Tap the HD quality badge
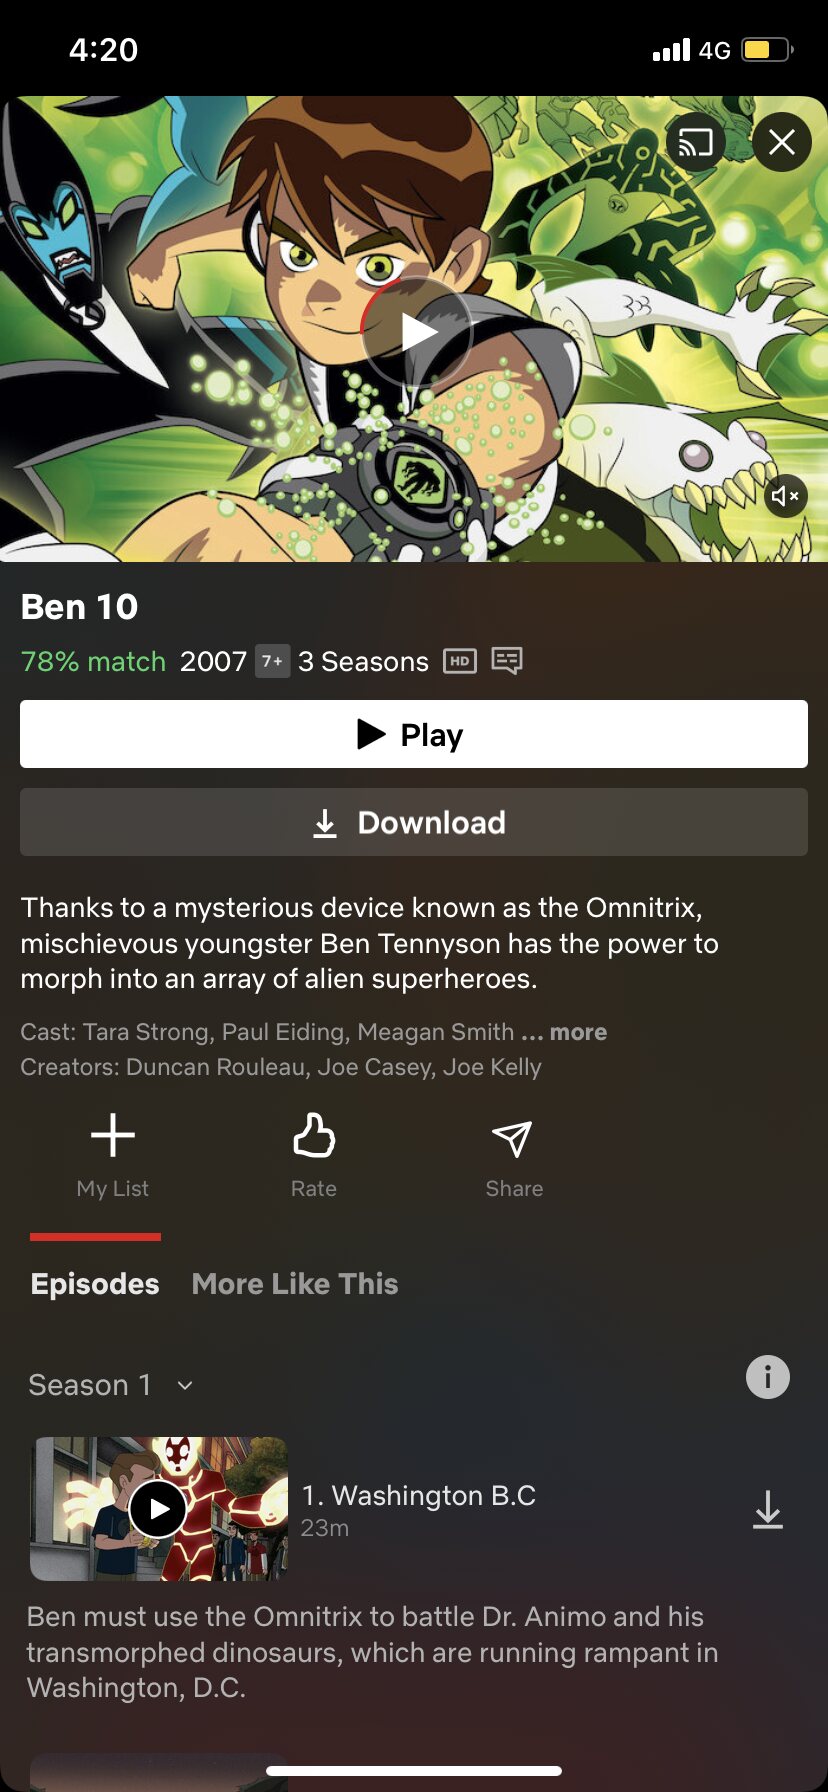 [x=460, y=661]
